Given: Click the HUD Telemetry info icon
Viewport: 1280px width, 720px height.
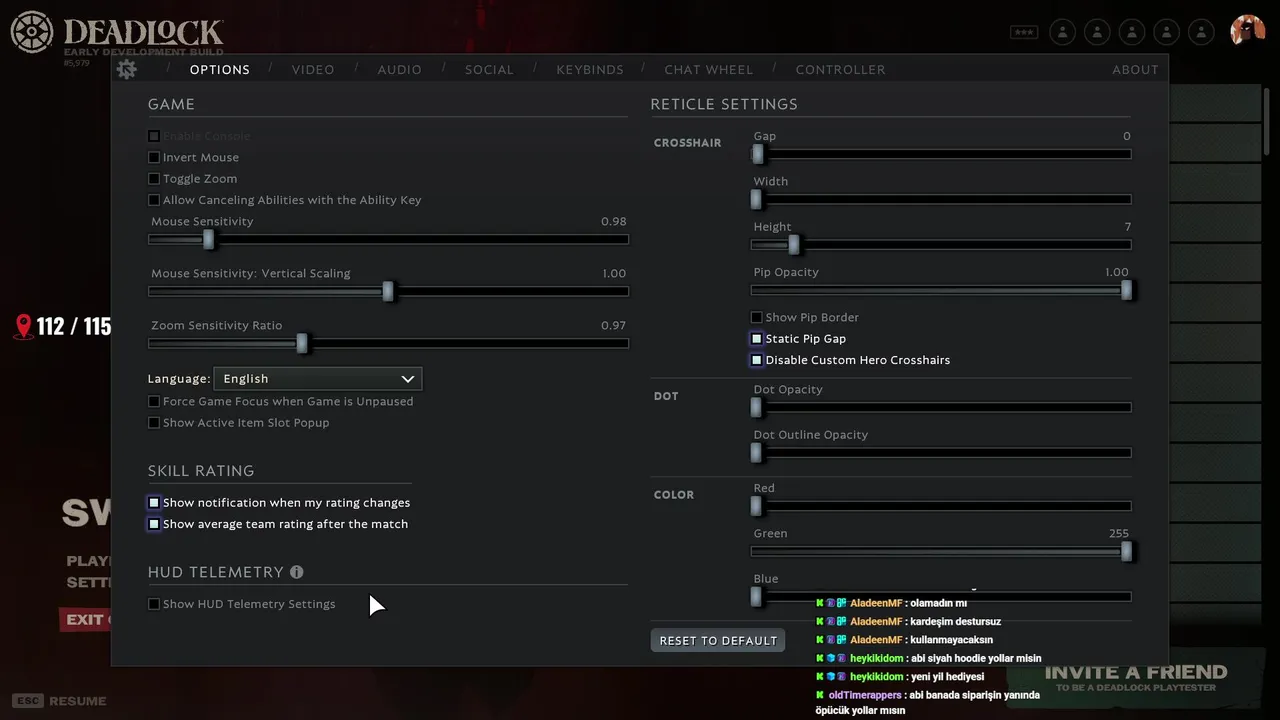Looking at the screenshot, I should coord(296,572).
